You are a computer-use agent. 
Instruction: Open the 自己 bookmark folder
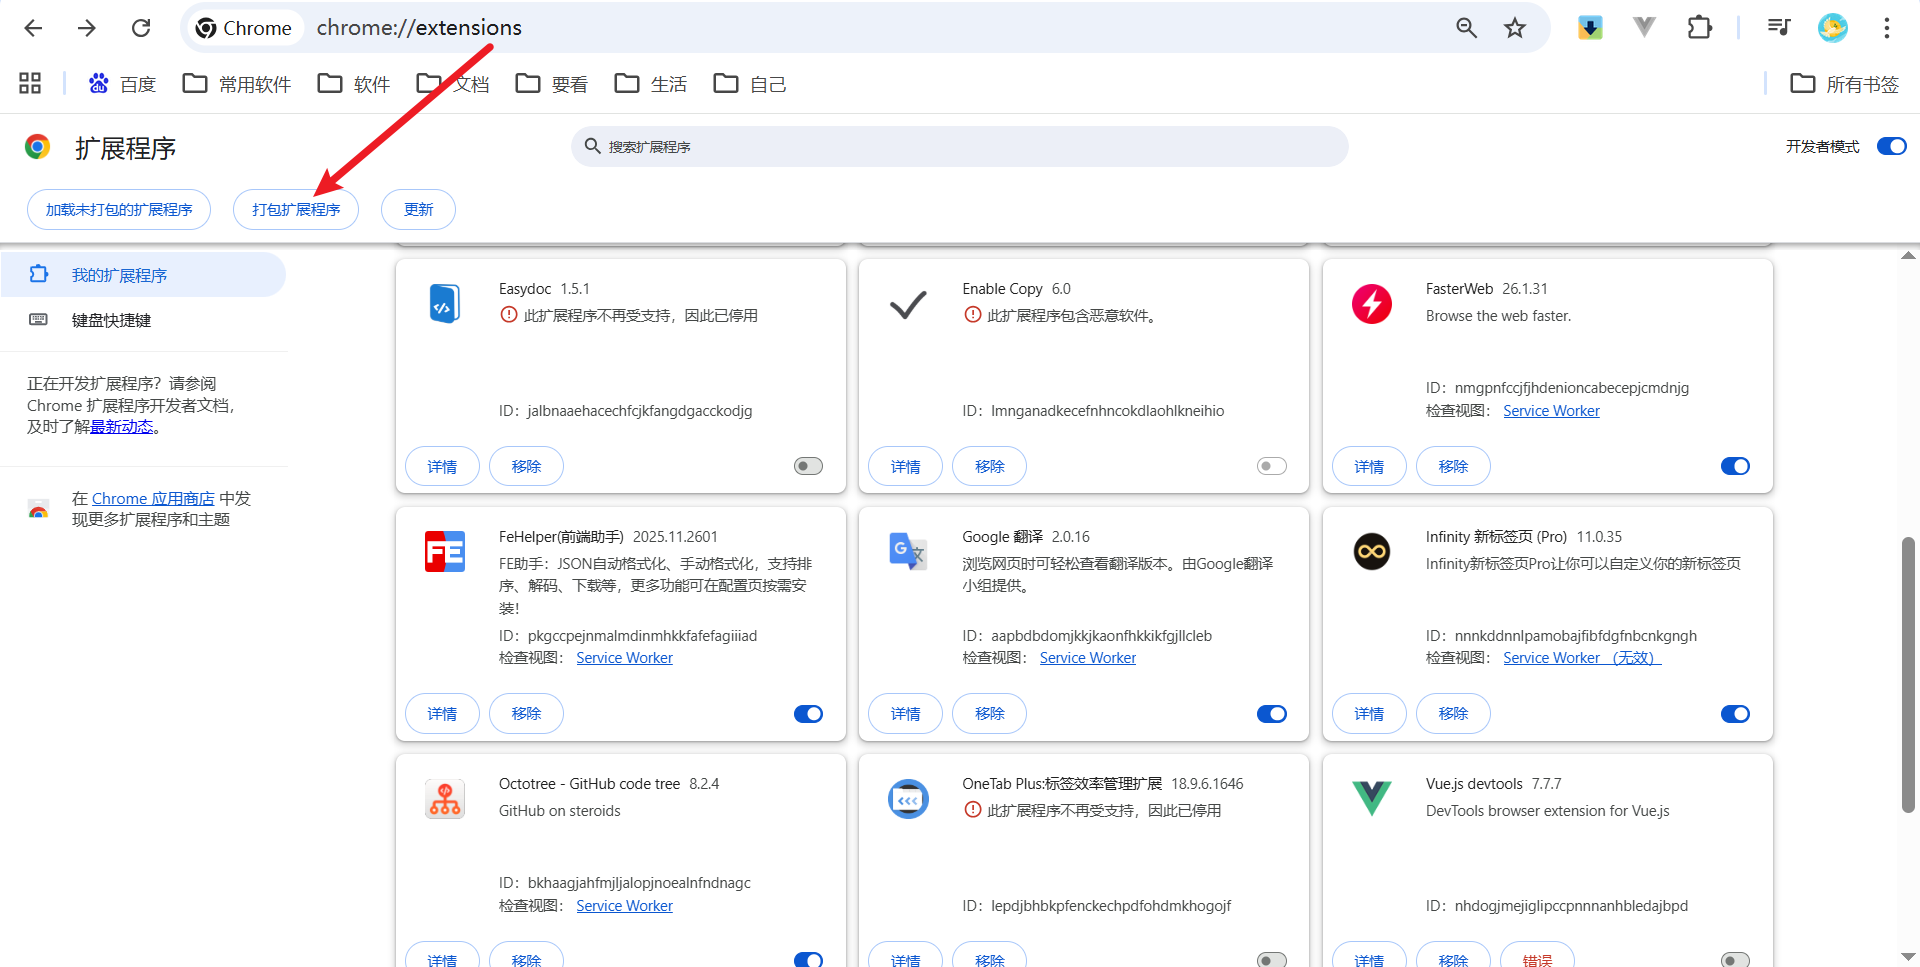point(750,84)
